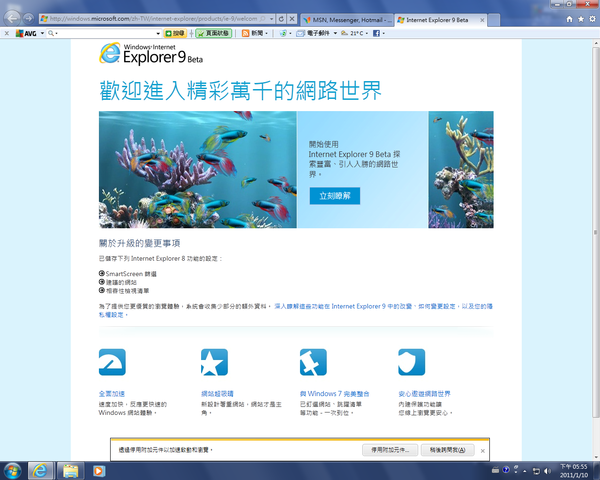
Task: Click the blue help tray icon
Action: click(x=506, y=470)
